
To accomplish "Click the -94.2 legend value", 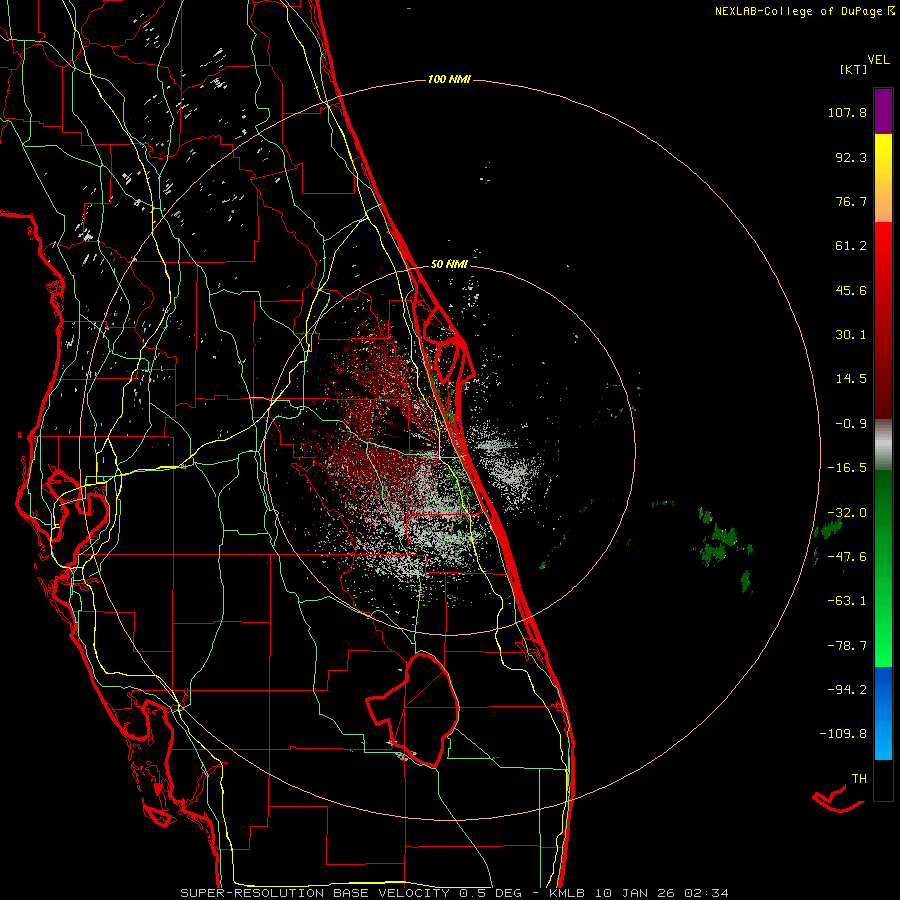I will [847, 689].
